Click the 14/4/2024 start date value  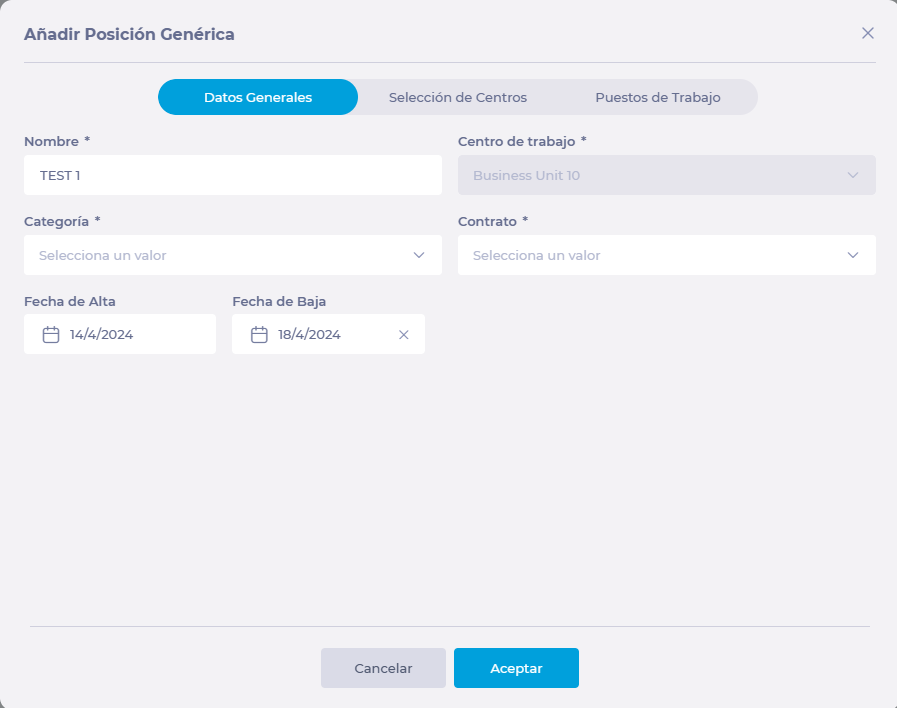[x=102, y=335]
